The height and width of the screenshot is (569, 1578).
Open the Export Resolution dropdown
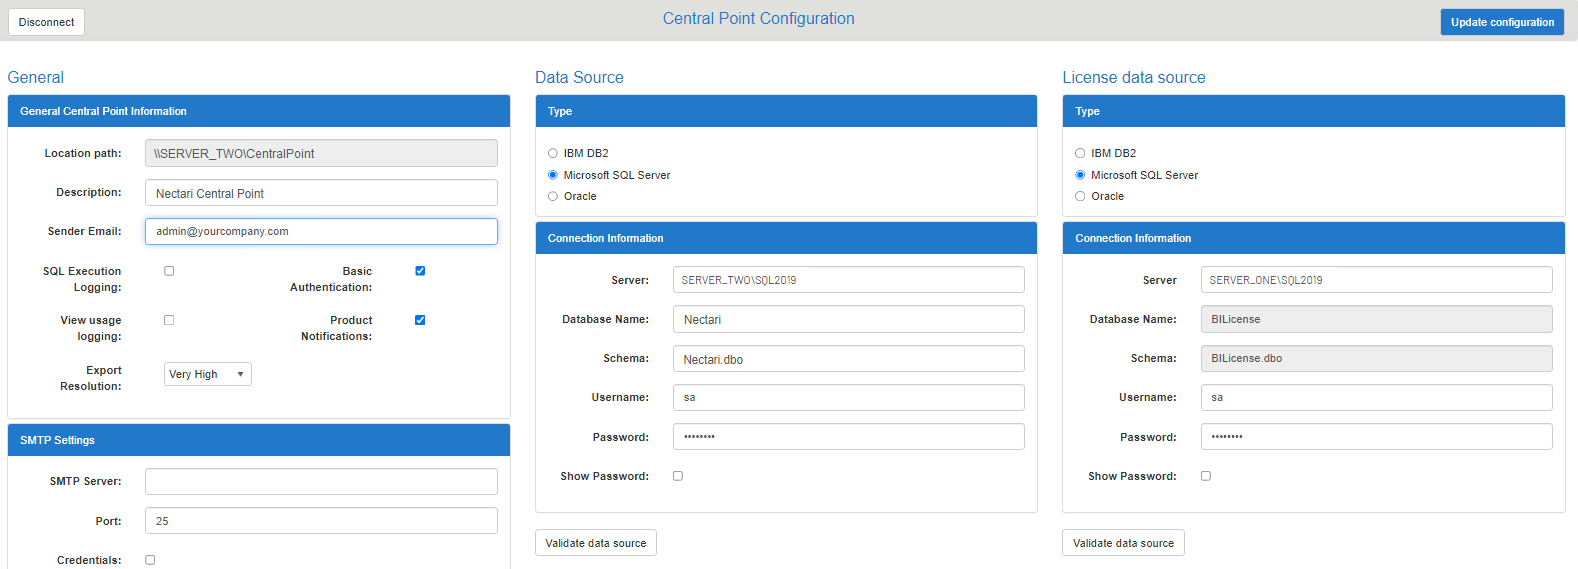[x=207, y=374]
